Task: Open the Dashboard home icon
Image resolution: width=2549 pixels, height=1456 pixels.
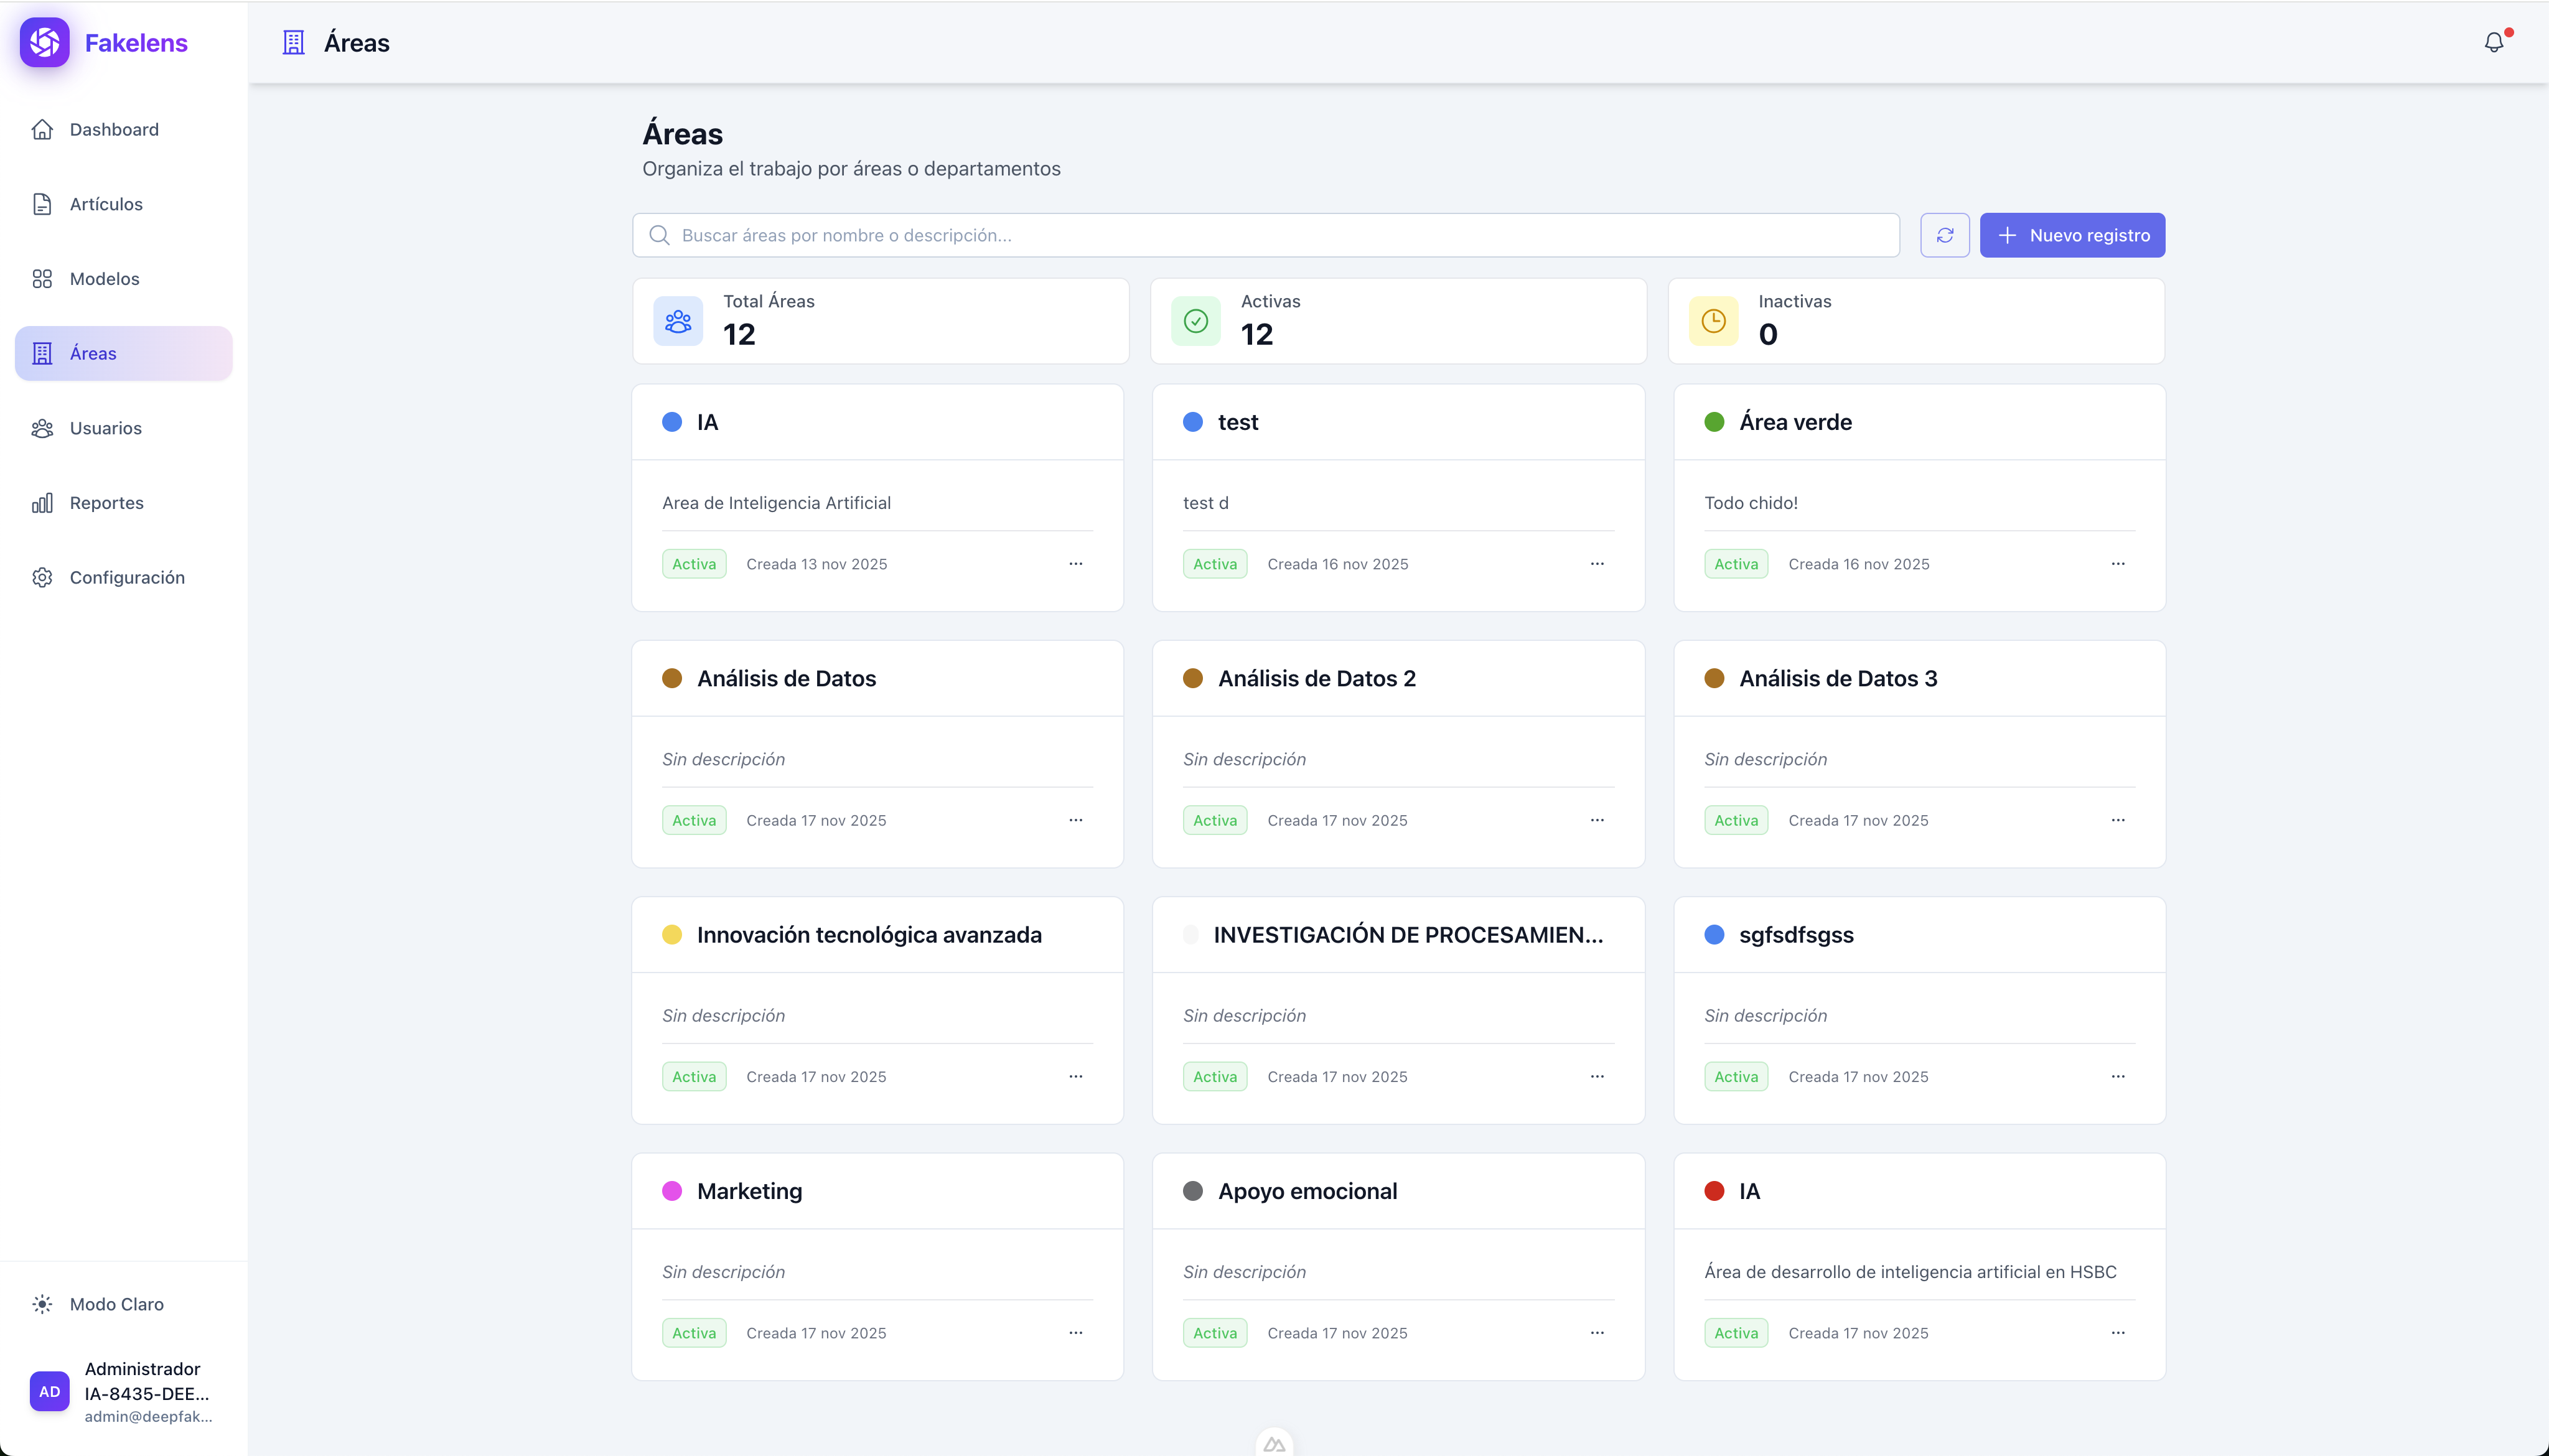Action: coord(43,129)
